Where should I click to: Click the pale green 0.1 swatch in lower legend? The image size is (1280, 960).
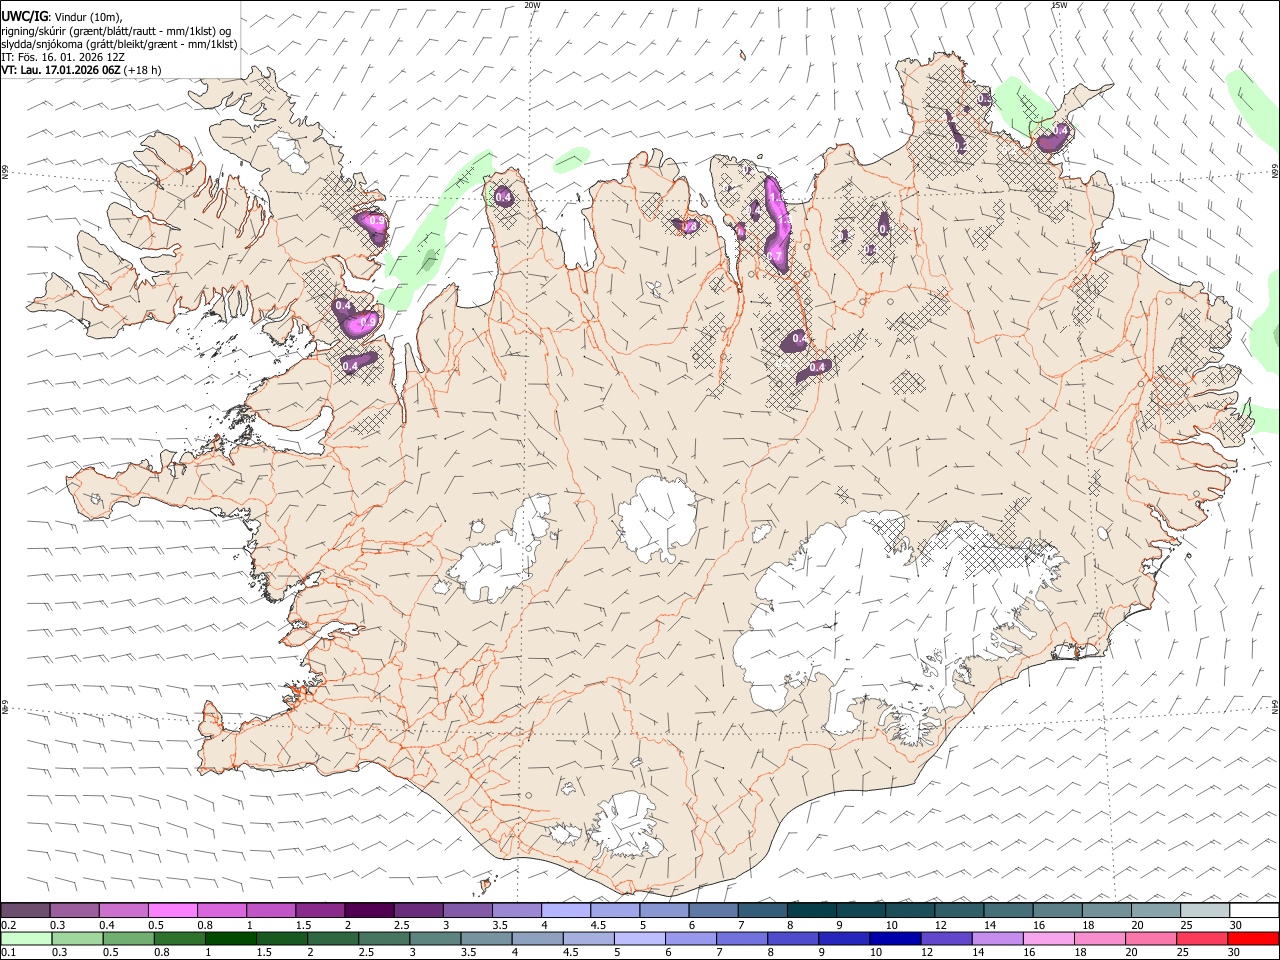(25, 938)
